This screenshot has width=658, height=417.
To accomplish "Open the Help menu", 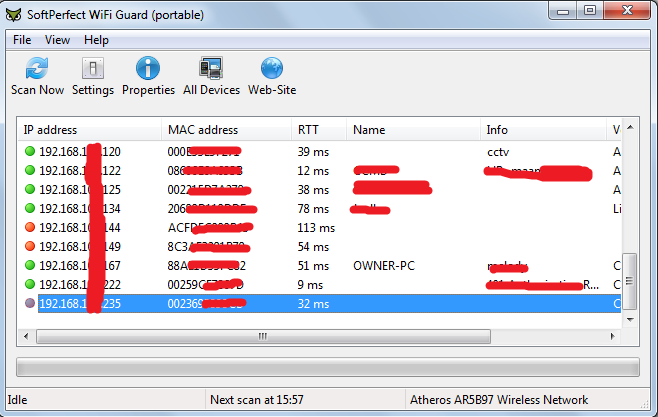I will 96,40.
